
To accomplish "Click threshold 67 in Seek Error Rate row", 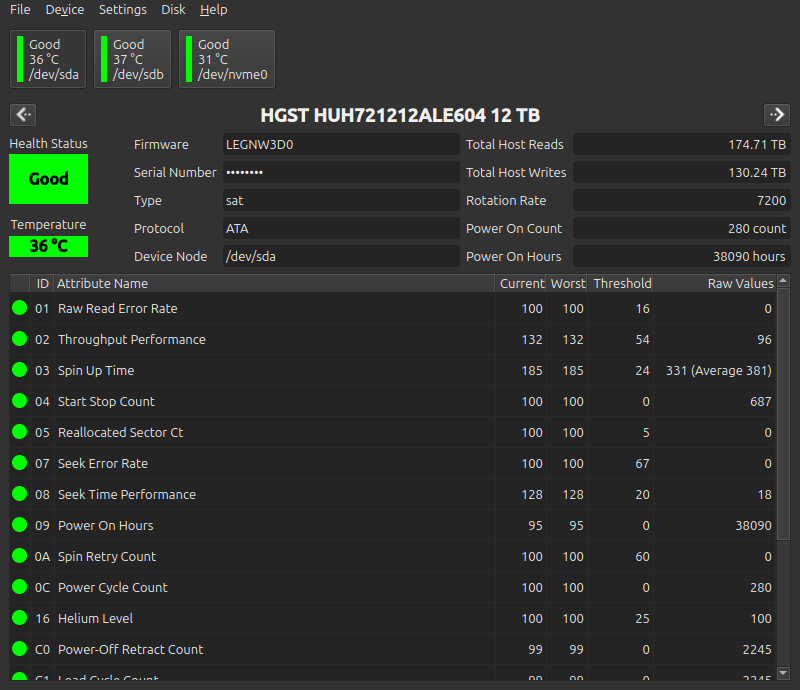I will pos(642,463).
